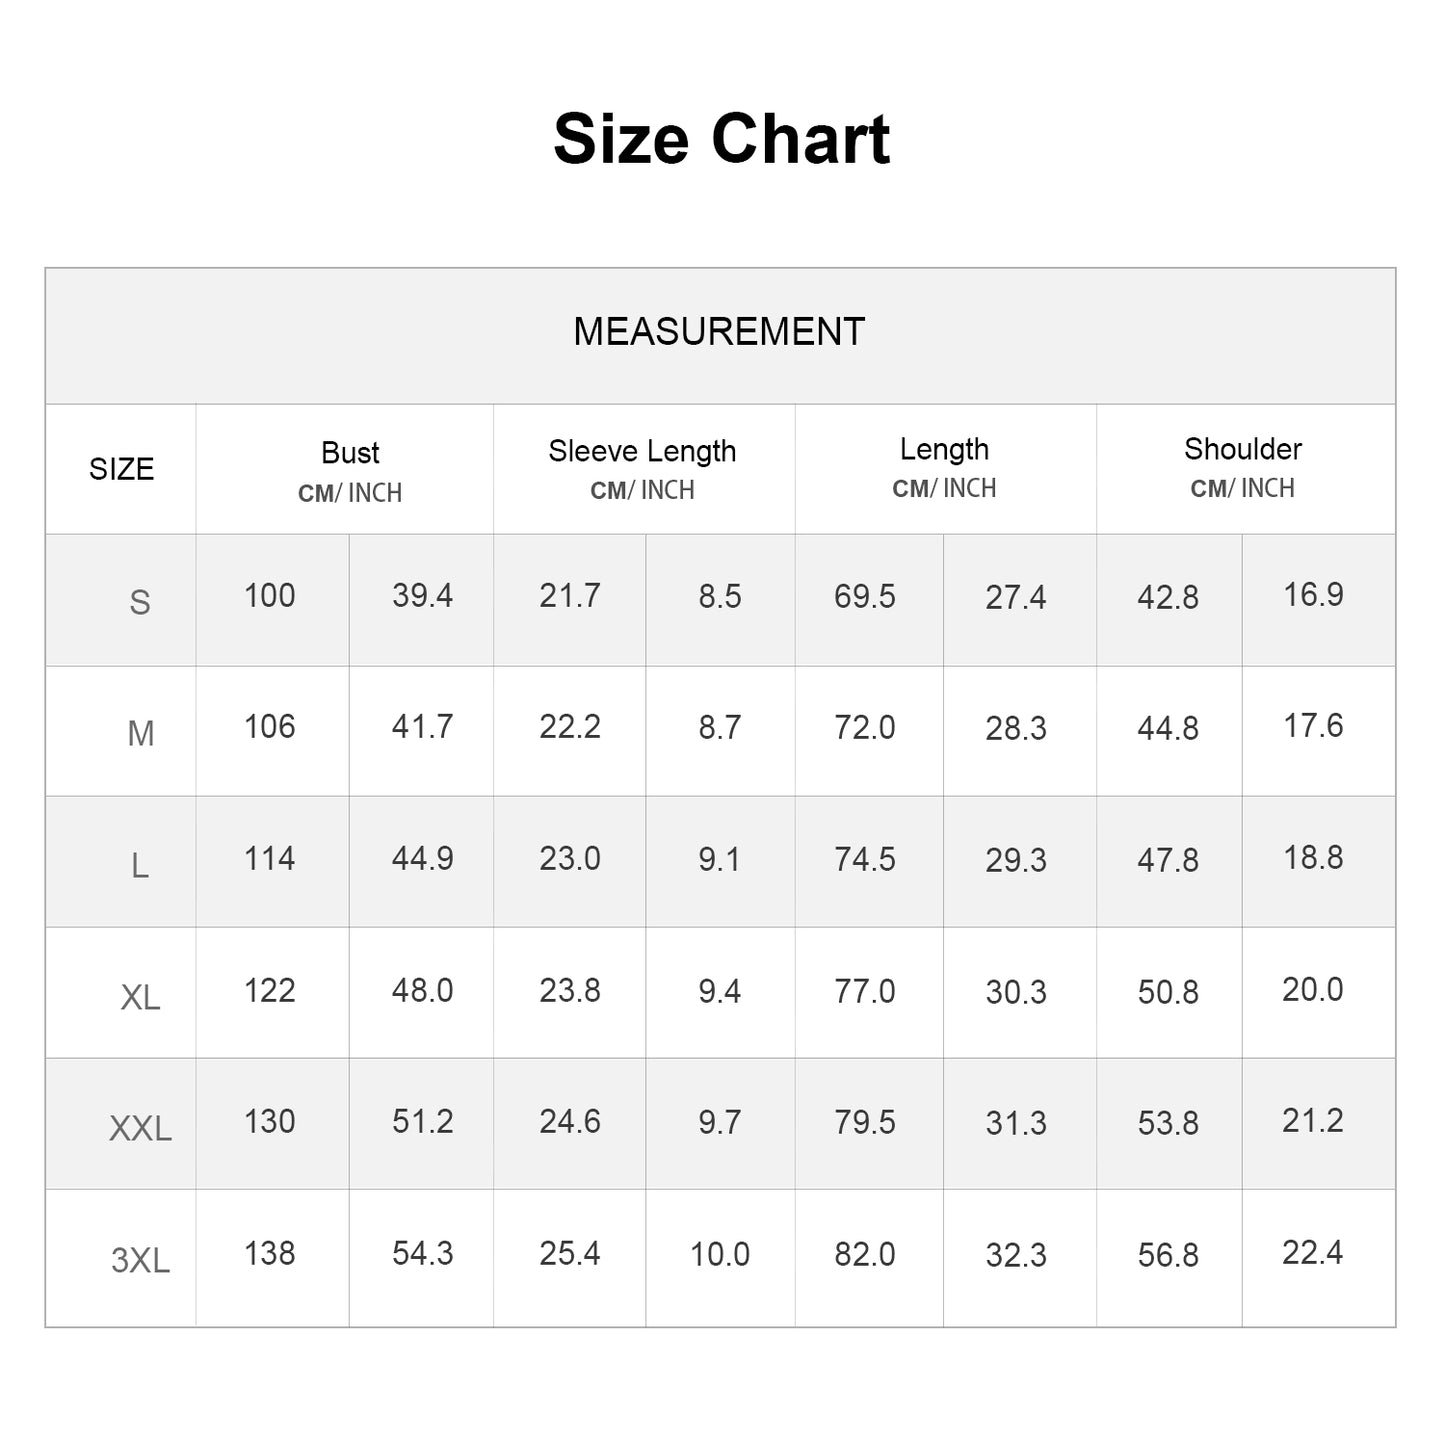Click the L size row label
Viewport: 1445px width, 1441px height.
(140, 865)
